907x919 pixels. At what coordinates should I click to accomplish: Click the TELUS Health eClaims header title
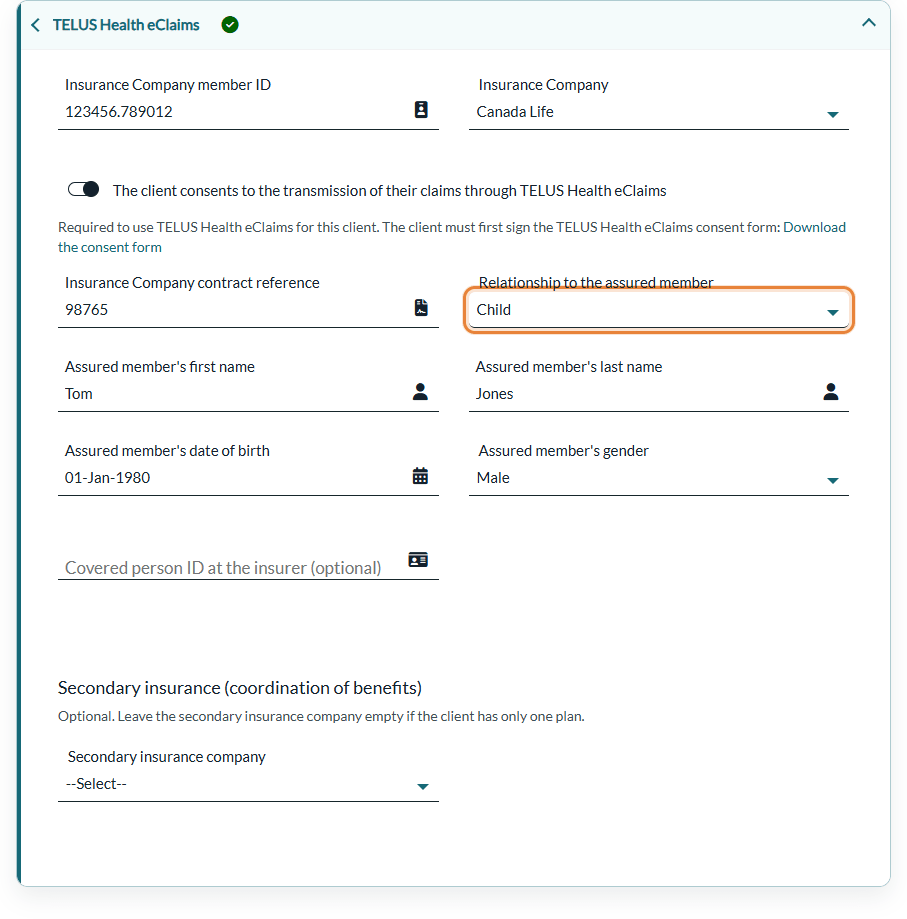pos(126,25)
